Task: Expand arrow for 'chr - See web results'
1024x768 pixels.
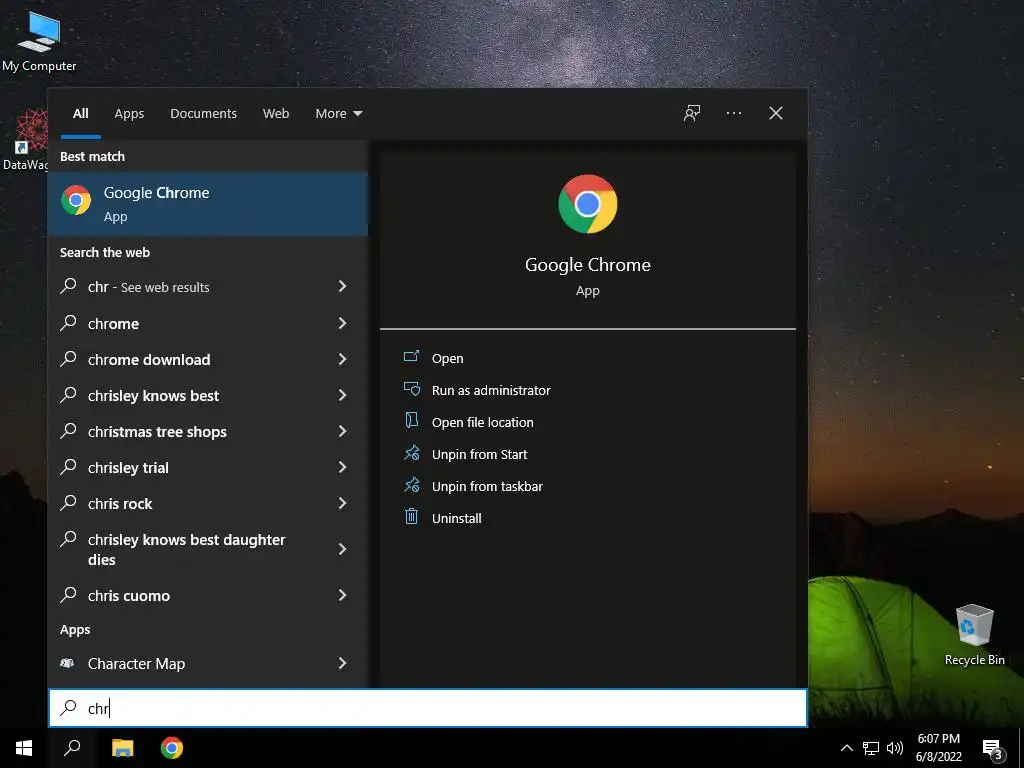Action: point(342,286)
